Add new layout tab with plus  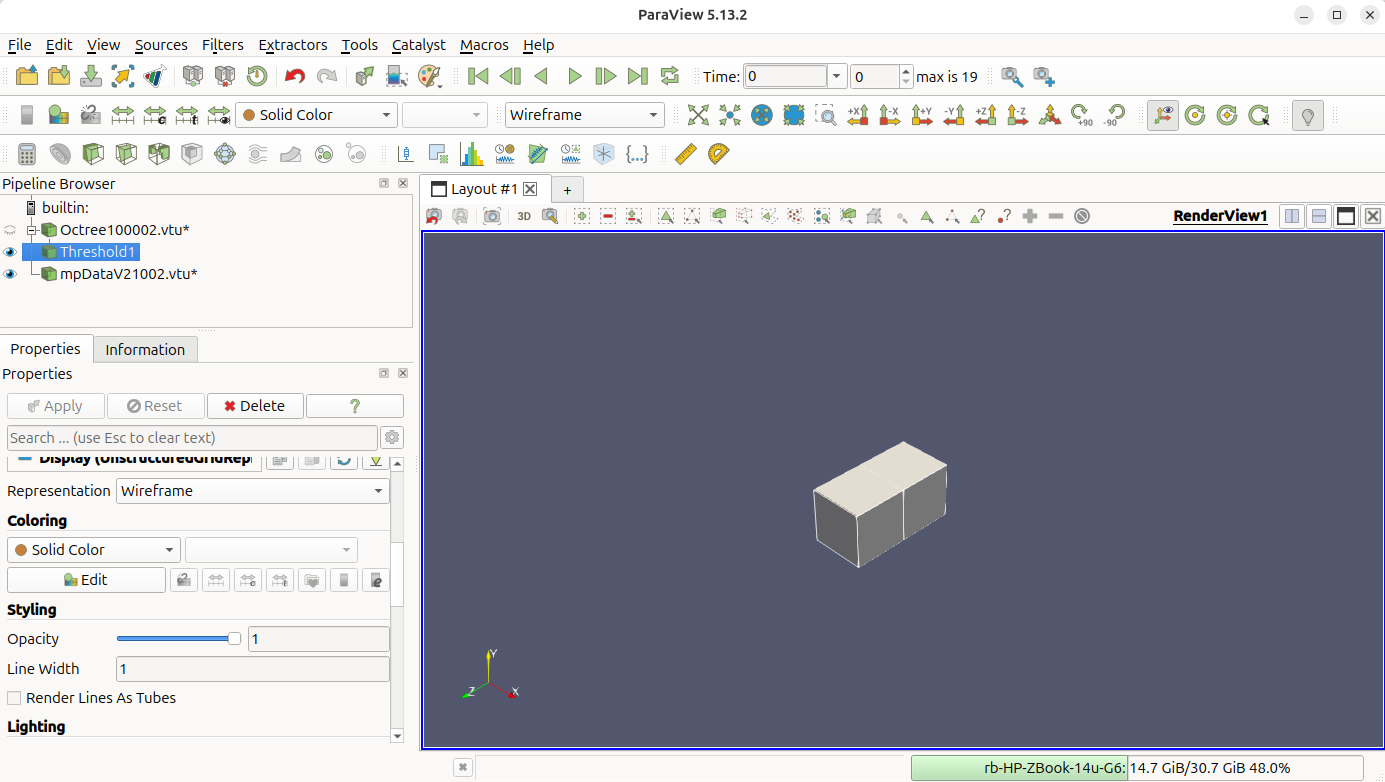click(x=567, y=190)
